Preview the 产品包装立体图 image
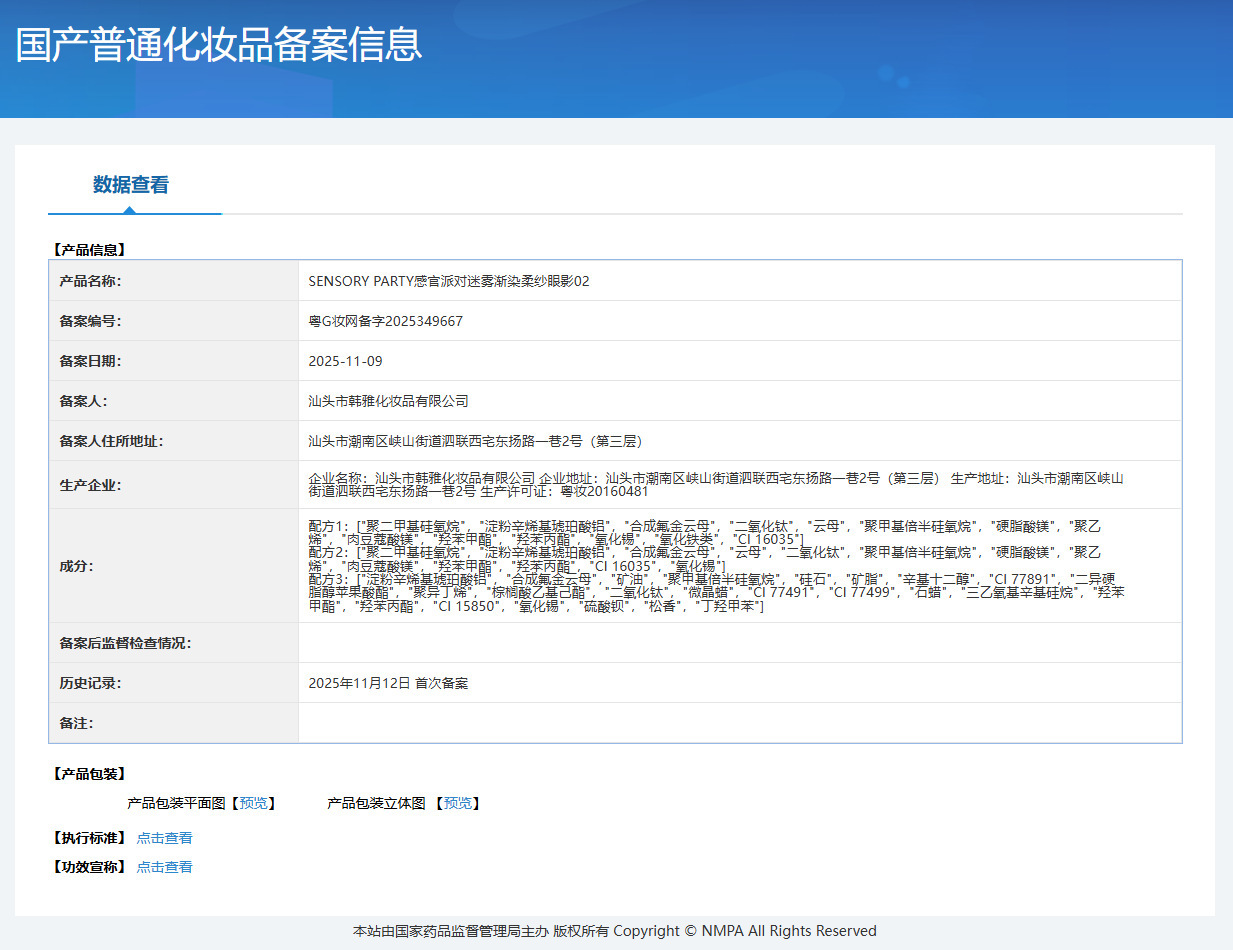The width and height of the screenshot is (1233, 950). pos(458,803)
